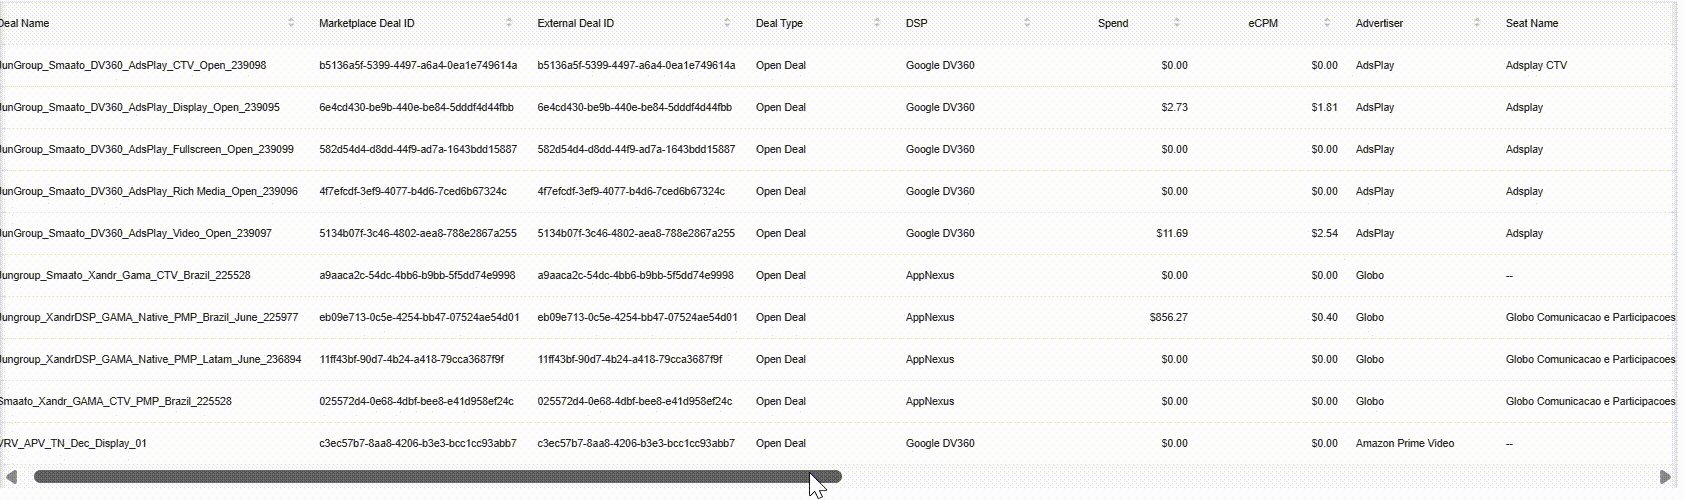
Task: Select deal name Native_PMP_Latam_June_236894
Action: (x=151, y=359)
